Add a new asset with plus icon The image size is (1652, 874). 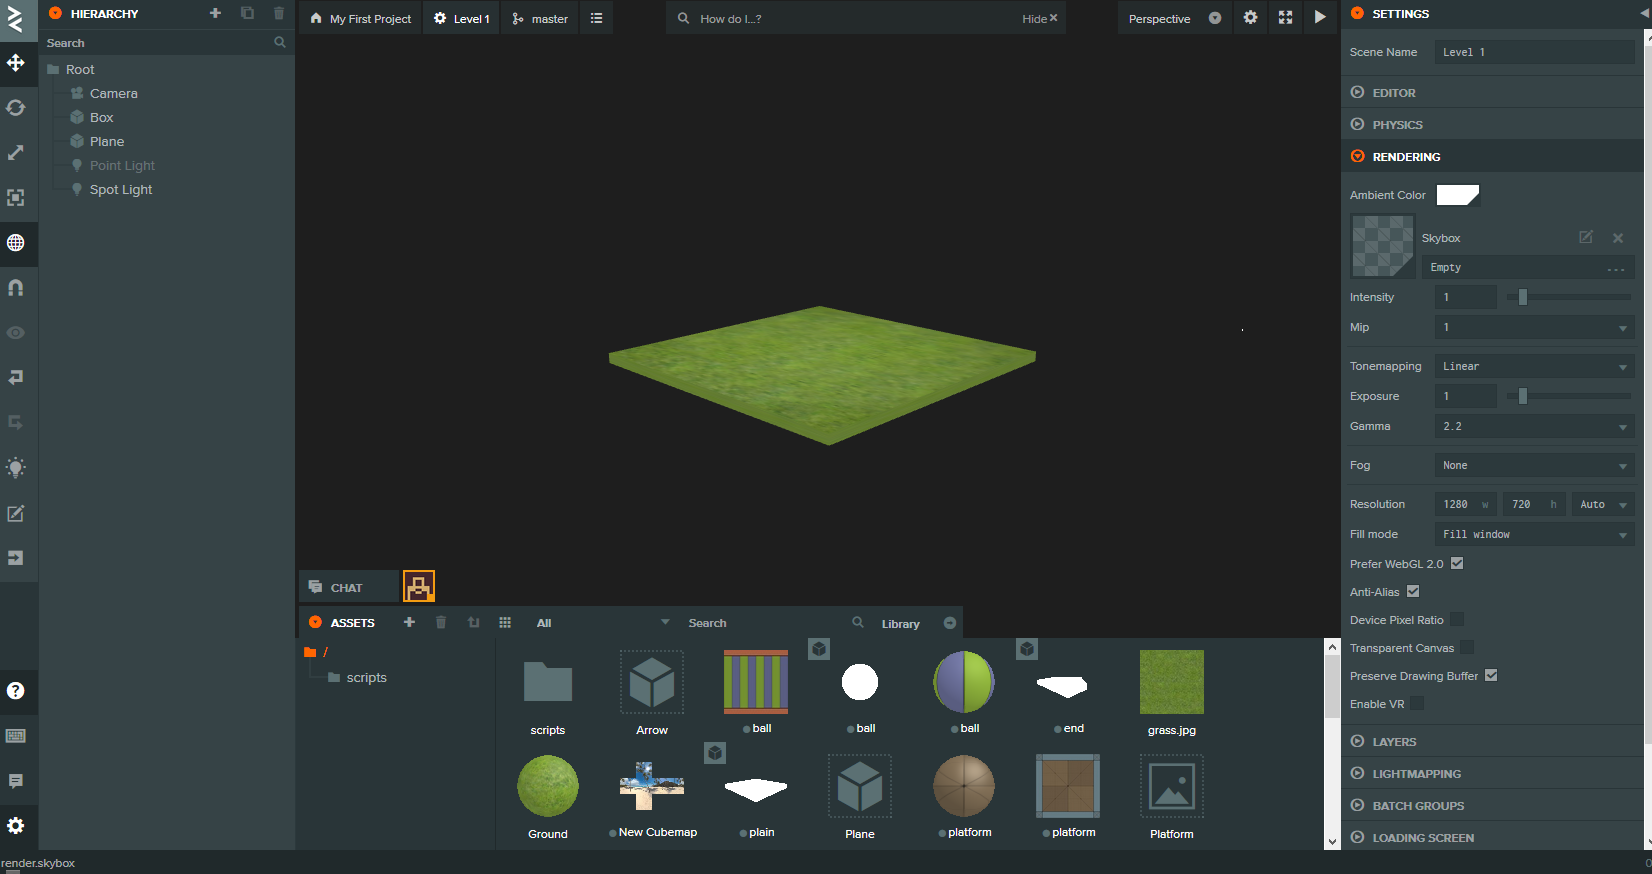[409, 622]
